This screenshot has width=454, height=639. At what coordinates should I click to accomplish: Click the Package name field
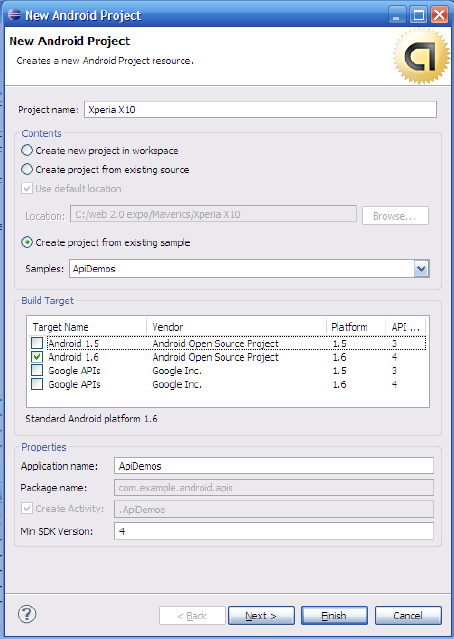[x=274, y=487]
